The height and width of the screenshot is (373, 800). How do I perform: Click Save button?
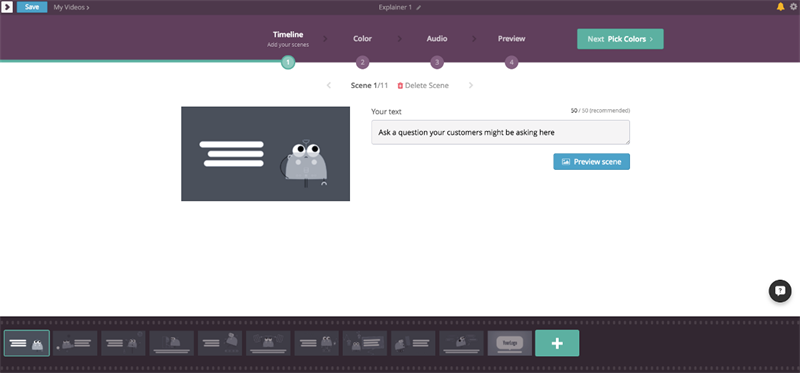point(32,7)
